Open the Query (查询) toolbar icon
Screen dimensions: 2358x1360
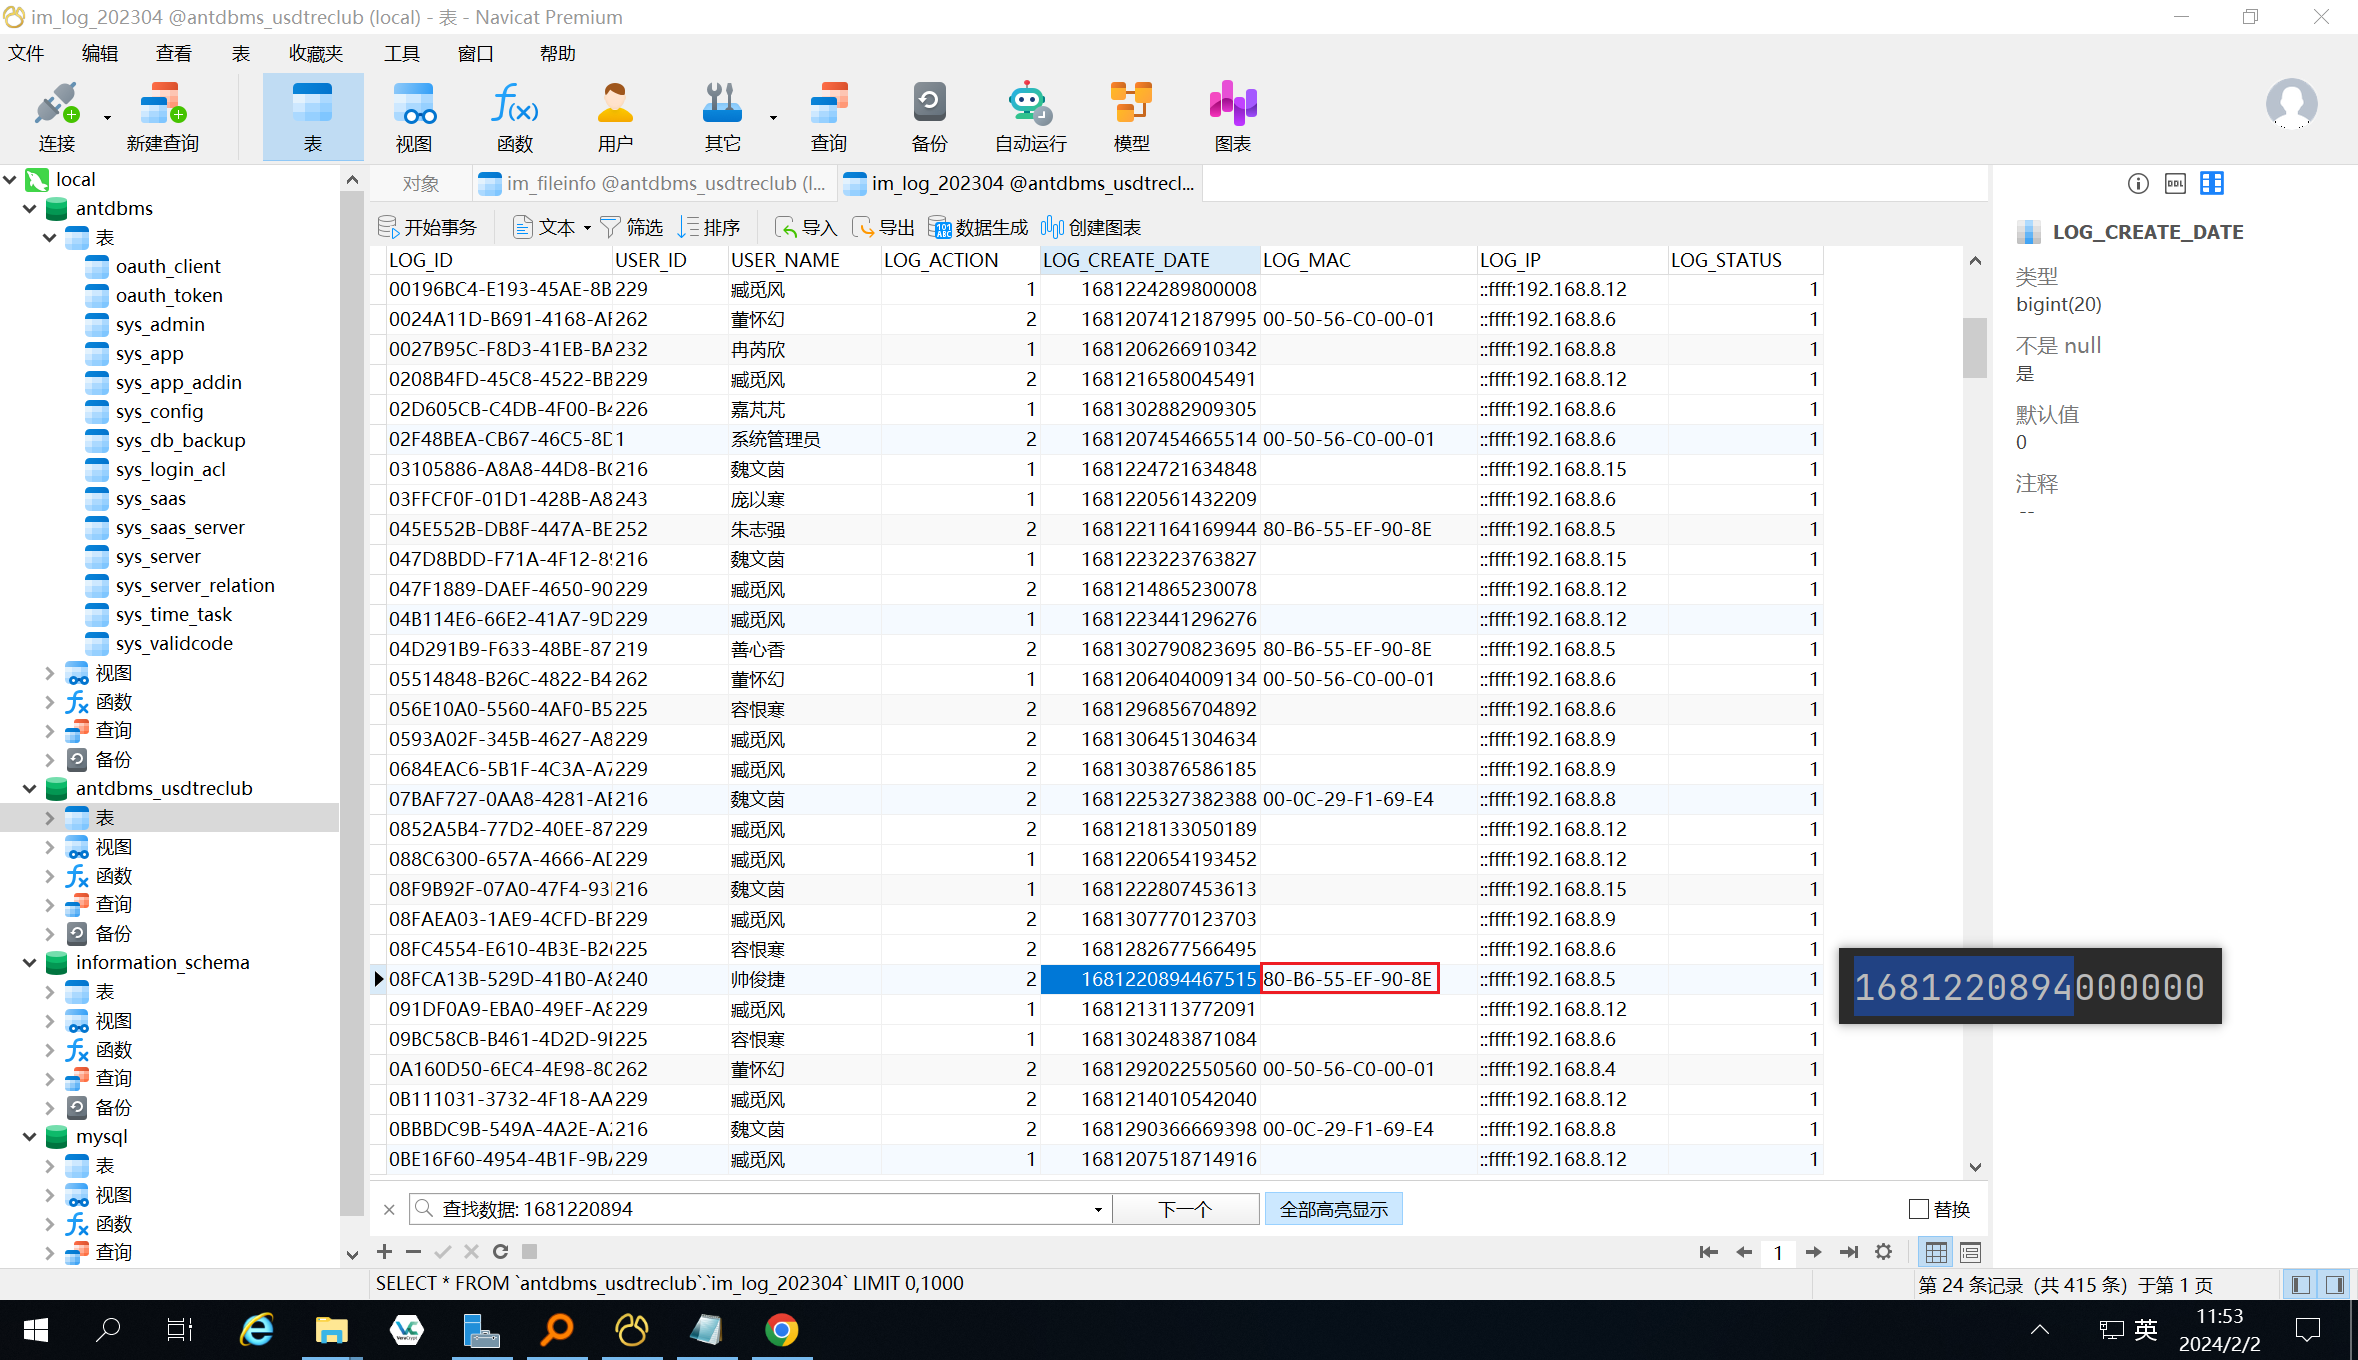click(828, 117)
